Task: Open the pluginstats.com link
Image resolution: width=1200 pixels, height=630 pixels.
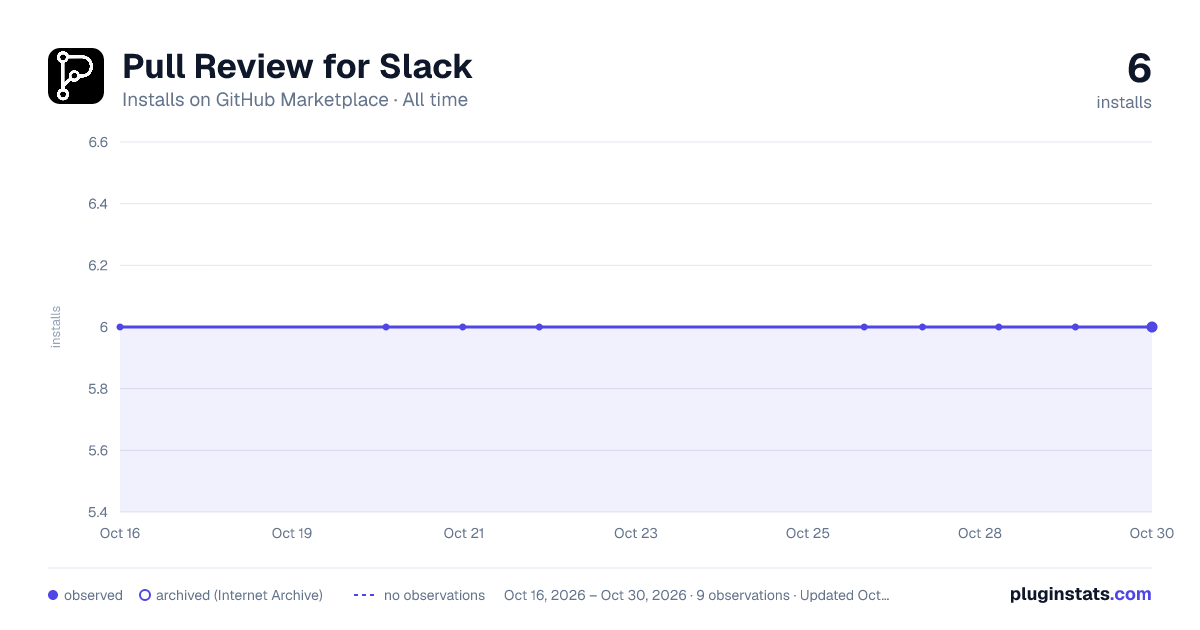Action: click(1081, 594)
